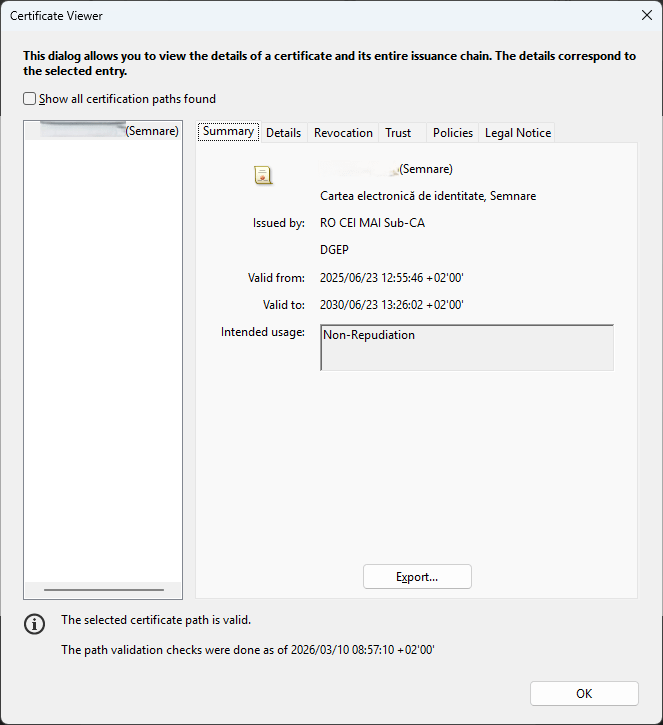The image size is (663, 725).
Task: Close the Certificate Viewer window
Action: point(645,16)
